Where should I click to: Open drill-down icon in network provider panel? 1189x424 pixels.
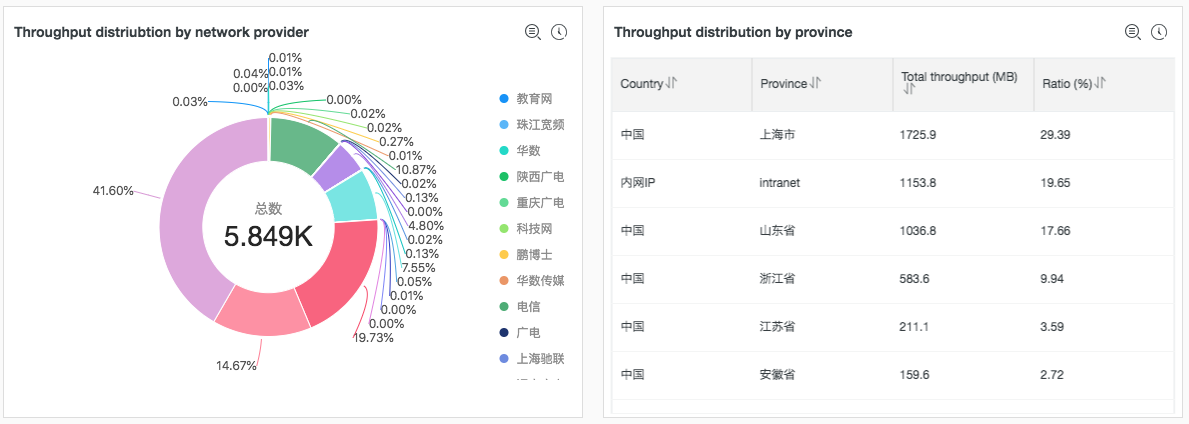click(533, 32)
